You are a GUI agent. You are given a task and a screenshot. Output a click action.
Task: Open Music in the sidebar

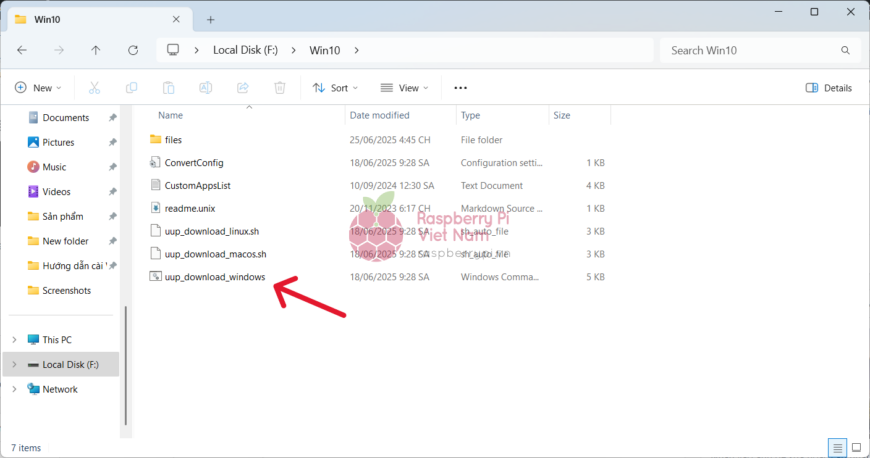click(54, 167)
